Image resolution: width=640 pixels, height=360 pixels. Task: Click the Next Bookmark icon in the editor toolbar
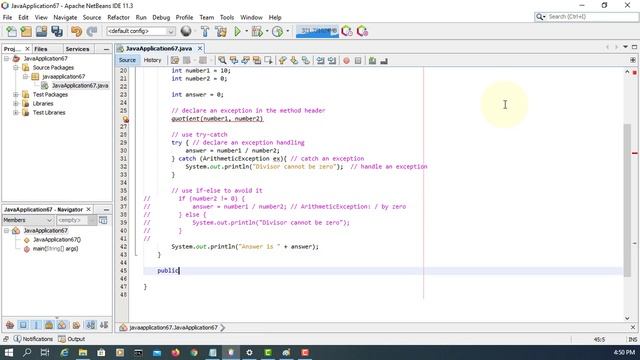(294, 60)
